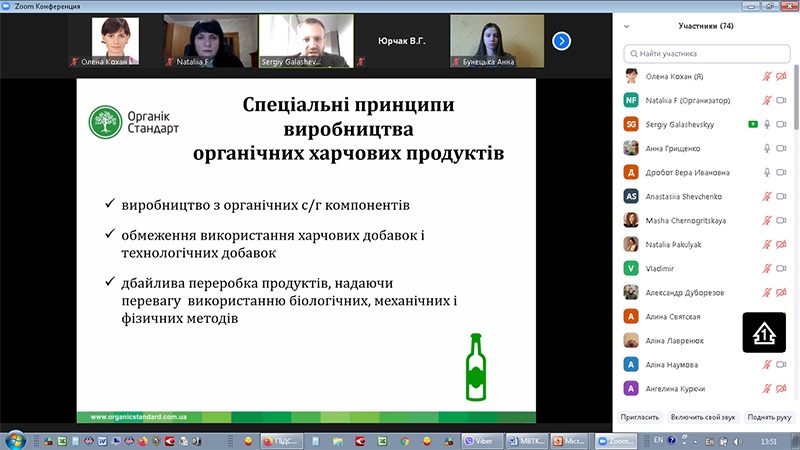Click the 13:51 taskbar clock
The width and height of the screenshot is (800, 450).
[768, 441]
